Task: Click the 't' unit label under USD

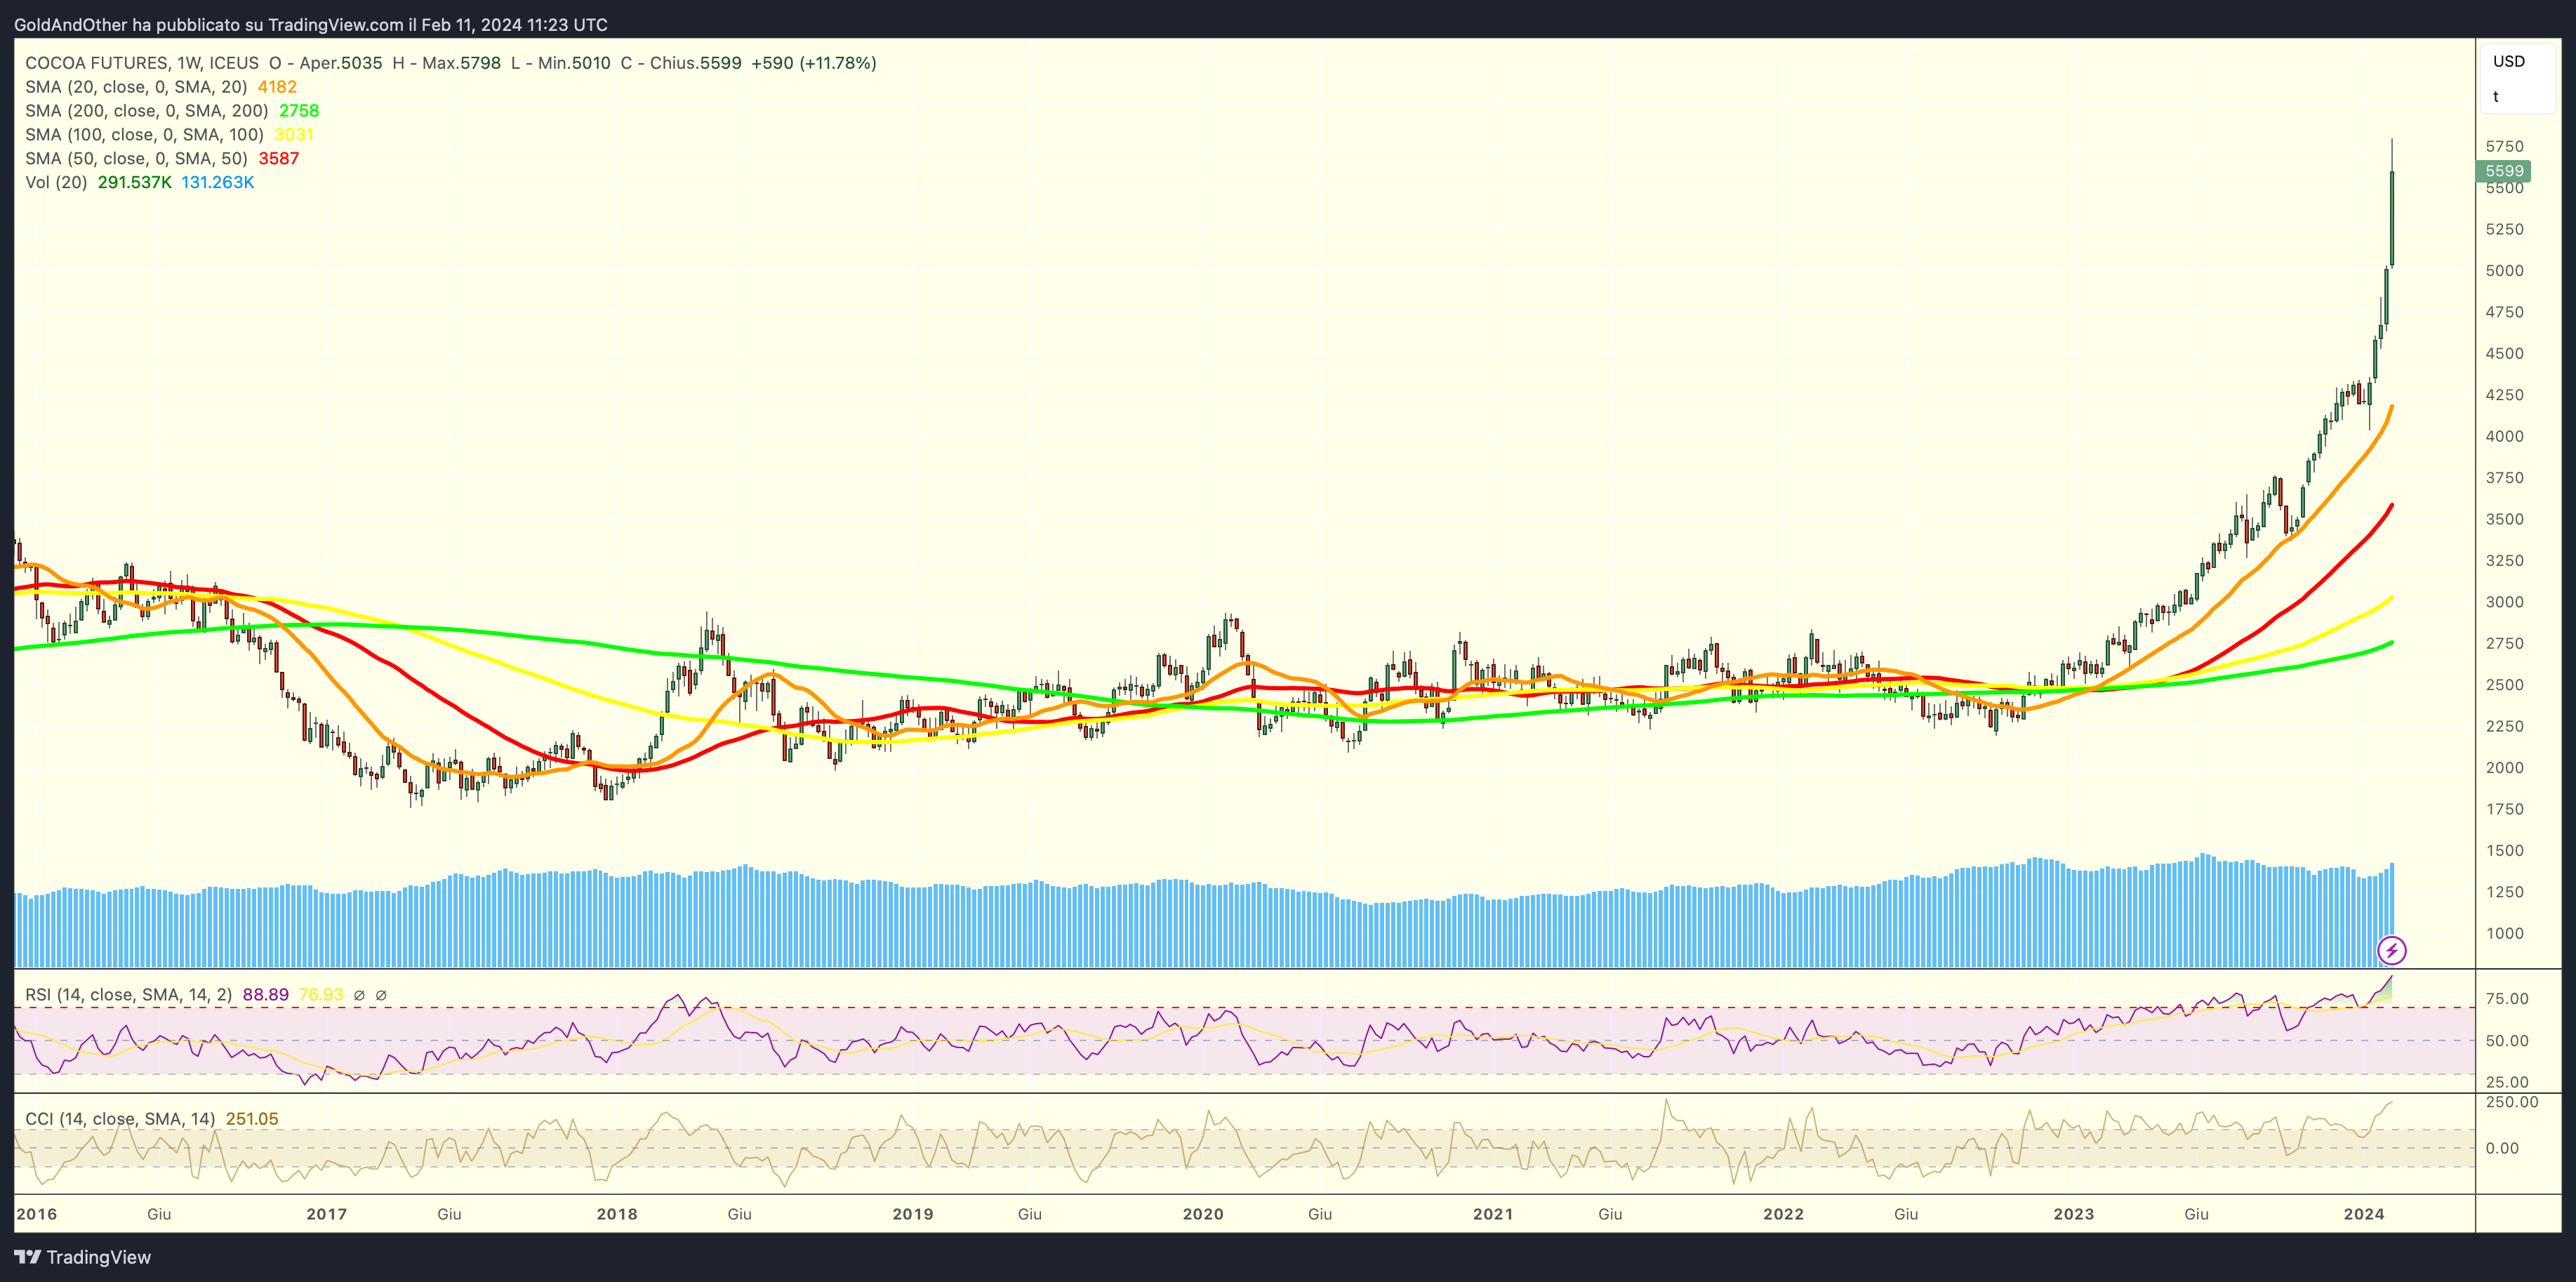Action: [2496, 97]
